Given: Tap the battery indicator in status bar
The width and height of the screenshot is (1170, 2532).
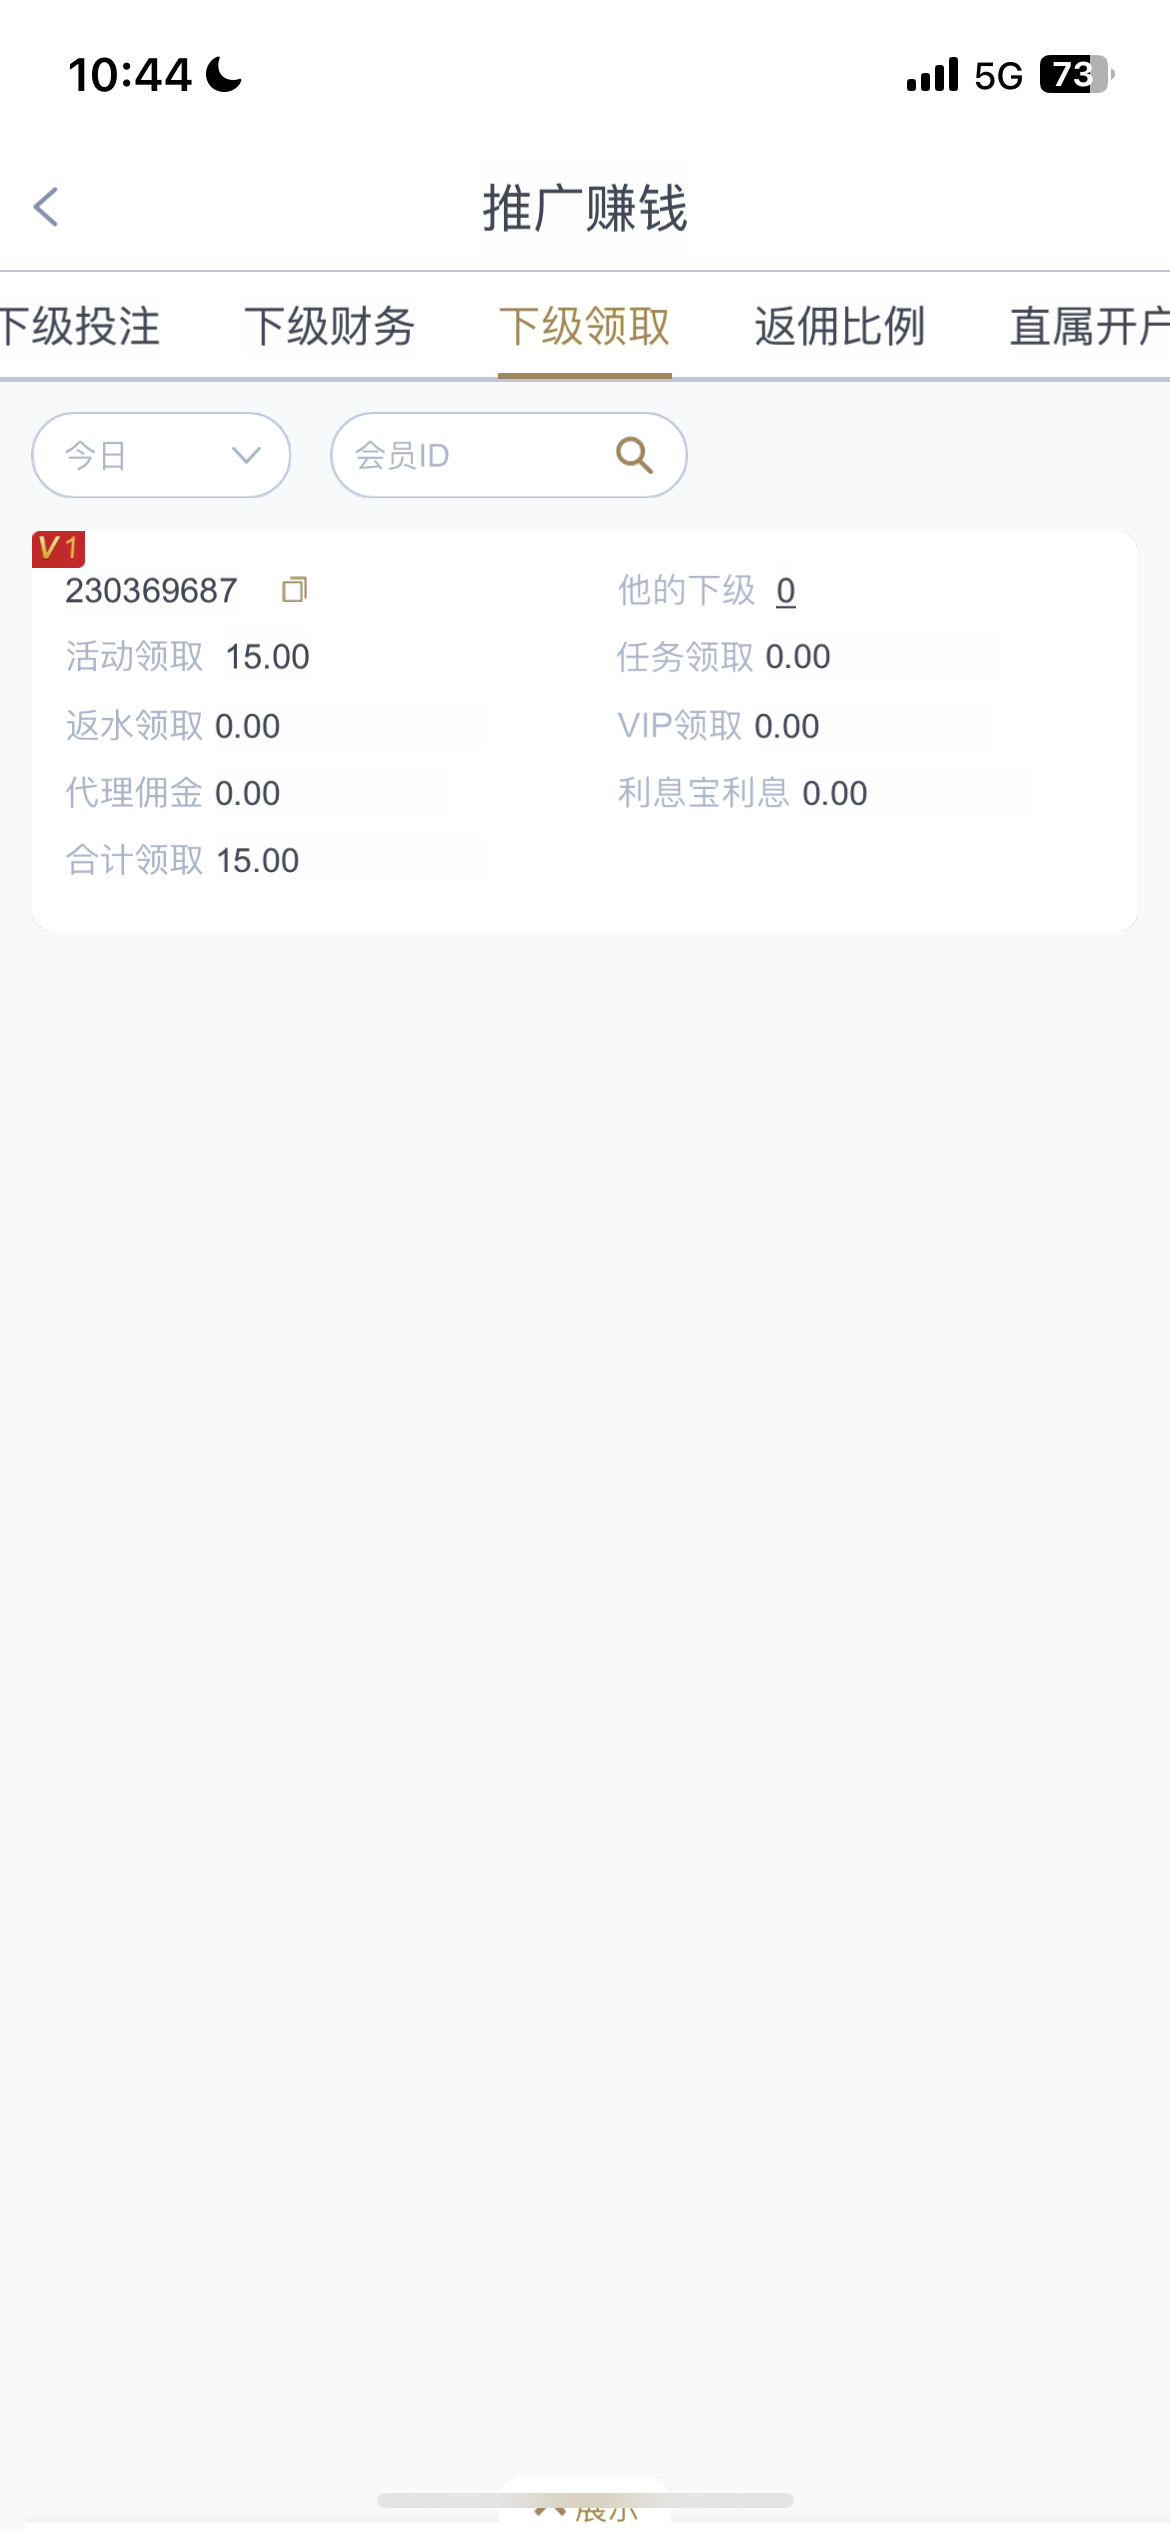Looking at the screenshot, I should [1075, 75].
